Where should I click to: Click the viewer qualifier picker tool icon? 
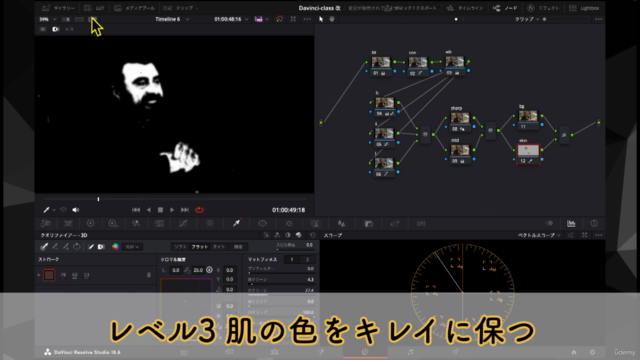point(47,210)
